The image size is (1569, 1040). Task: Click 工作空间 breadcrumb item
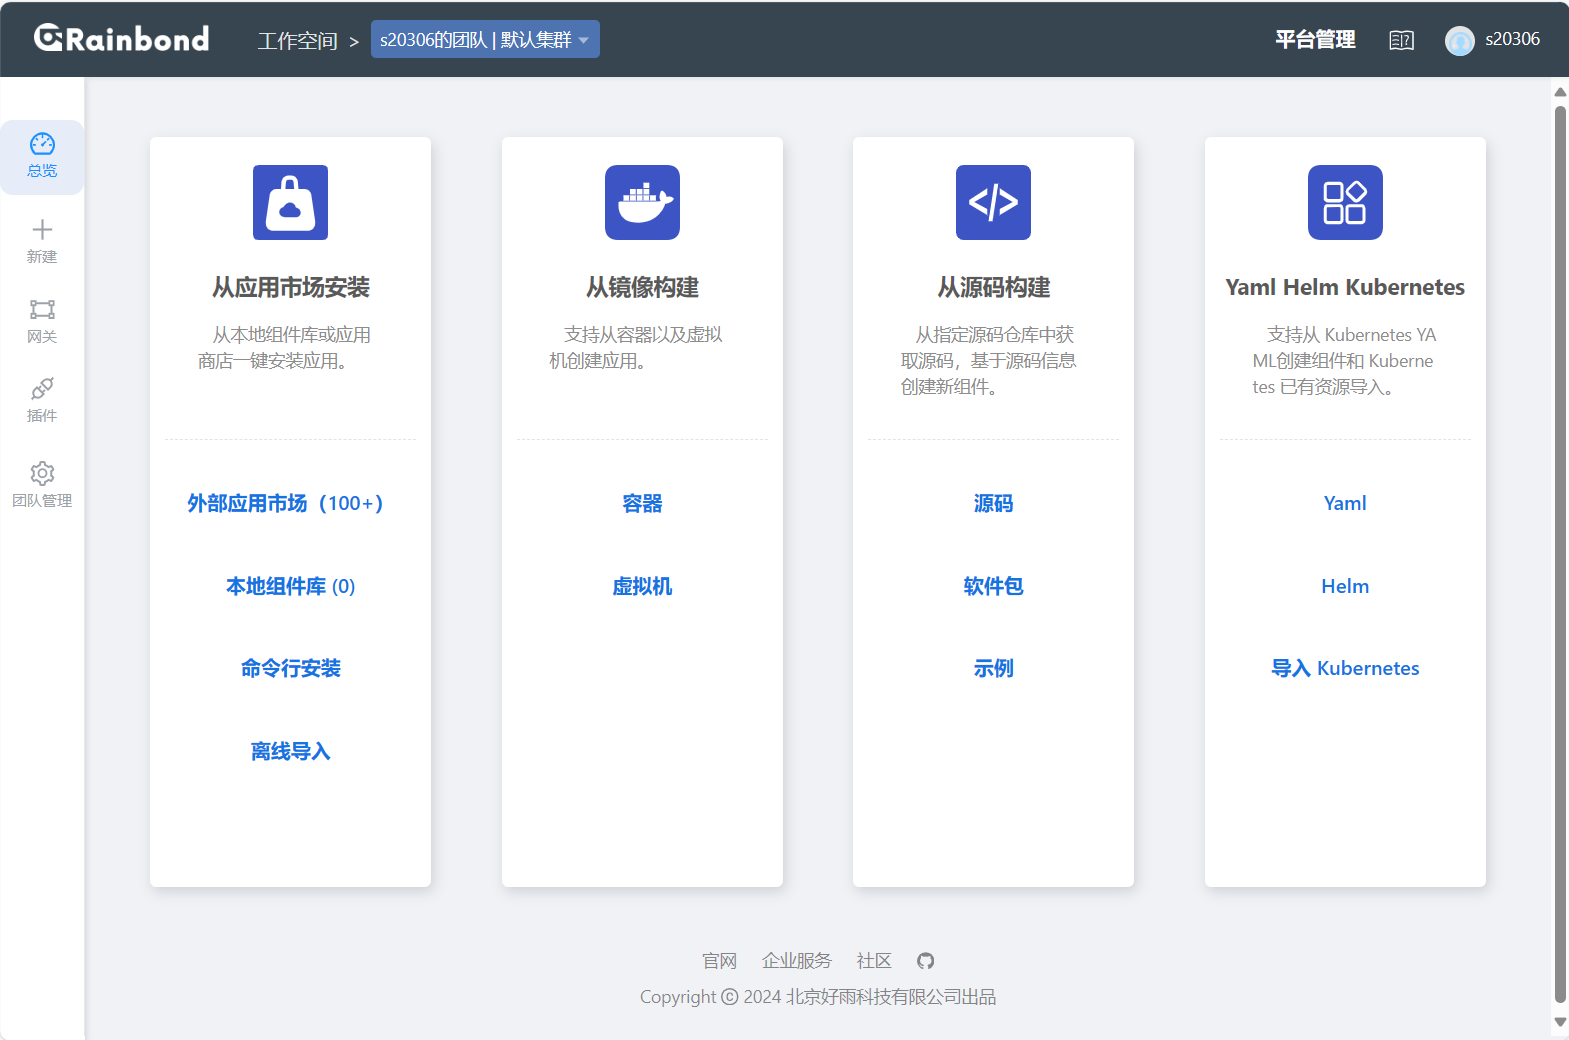tap(297, 41)
